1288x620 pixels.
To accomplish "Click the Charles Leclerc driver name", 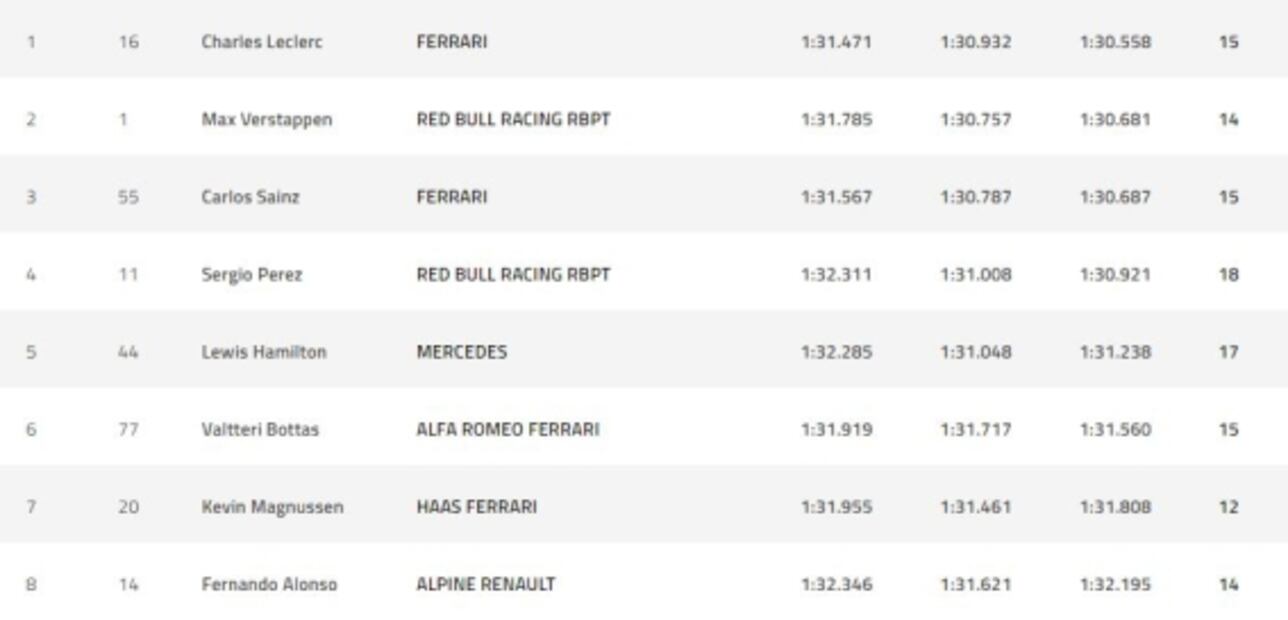I will (262, 42).
